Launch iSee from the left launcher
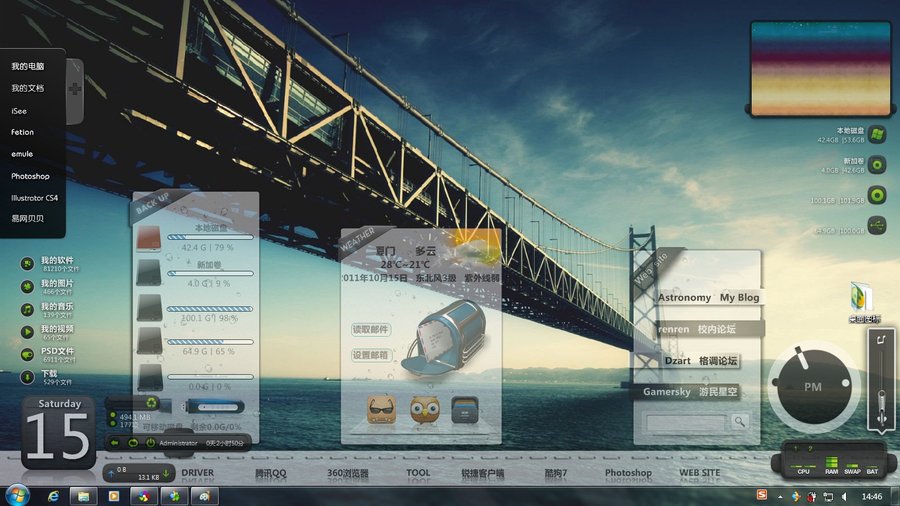 point(19,111)
